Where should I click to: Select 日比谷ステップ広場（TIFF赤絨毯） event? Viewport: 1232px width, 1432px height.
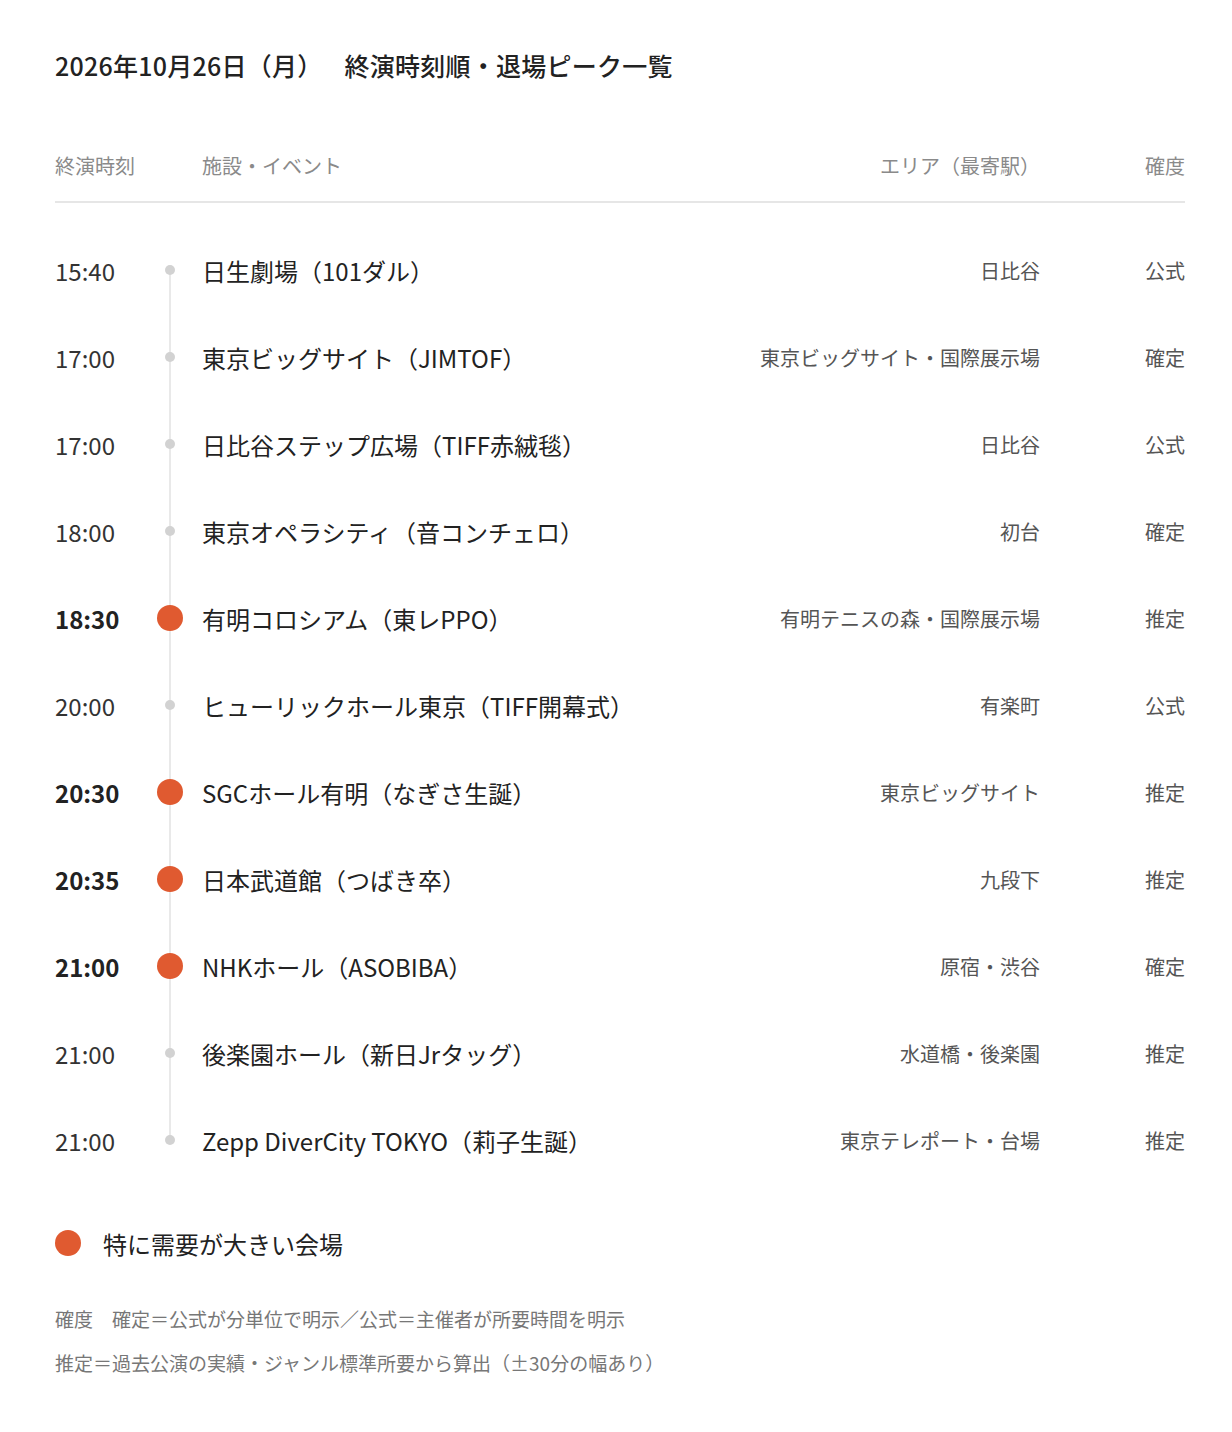tap(388, 446)
